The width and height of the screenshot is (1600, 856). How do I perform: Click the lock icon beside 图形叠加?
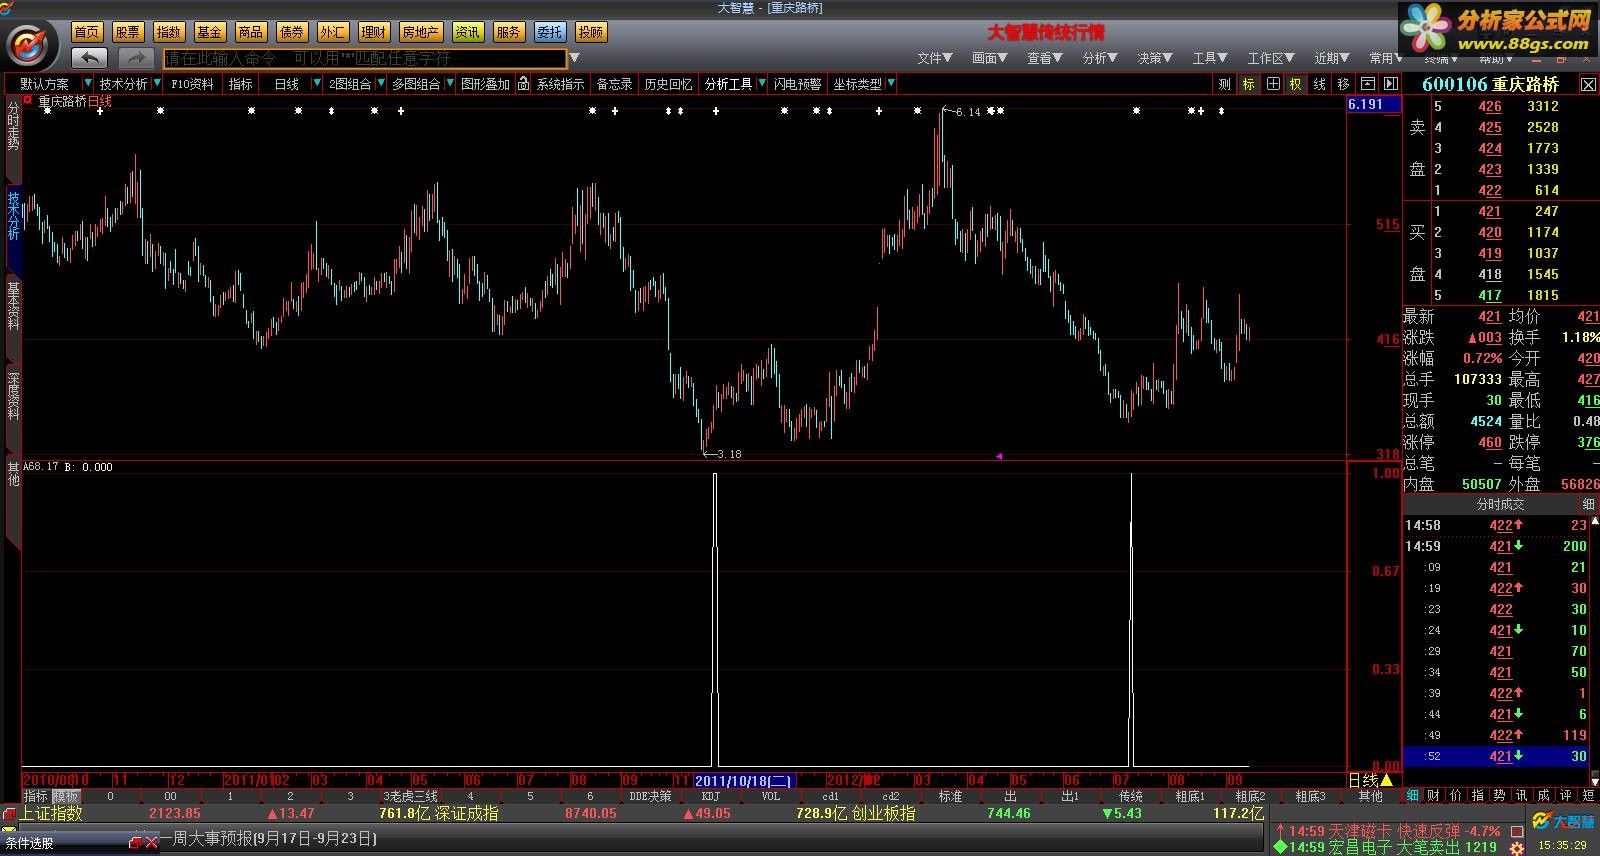(x=523, y=84)
